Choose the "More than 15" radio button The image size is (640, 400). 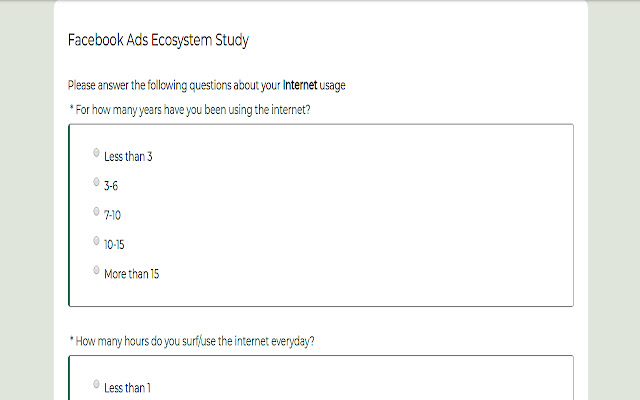[x=97, y=270]
